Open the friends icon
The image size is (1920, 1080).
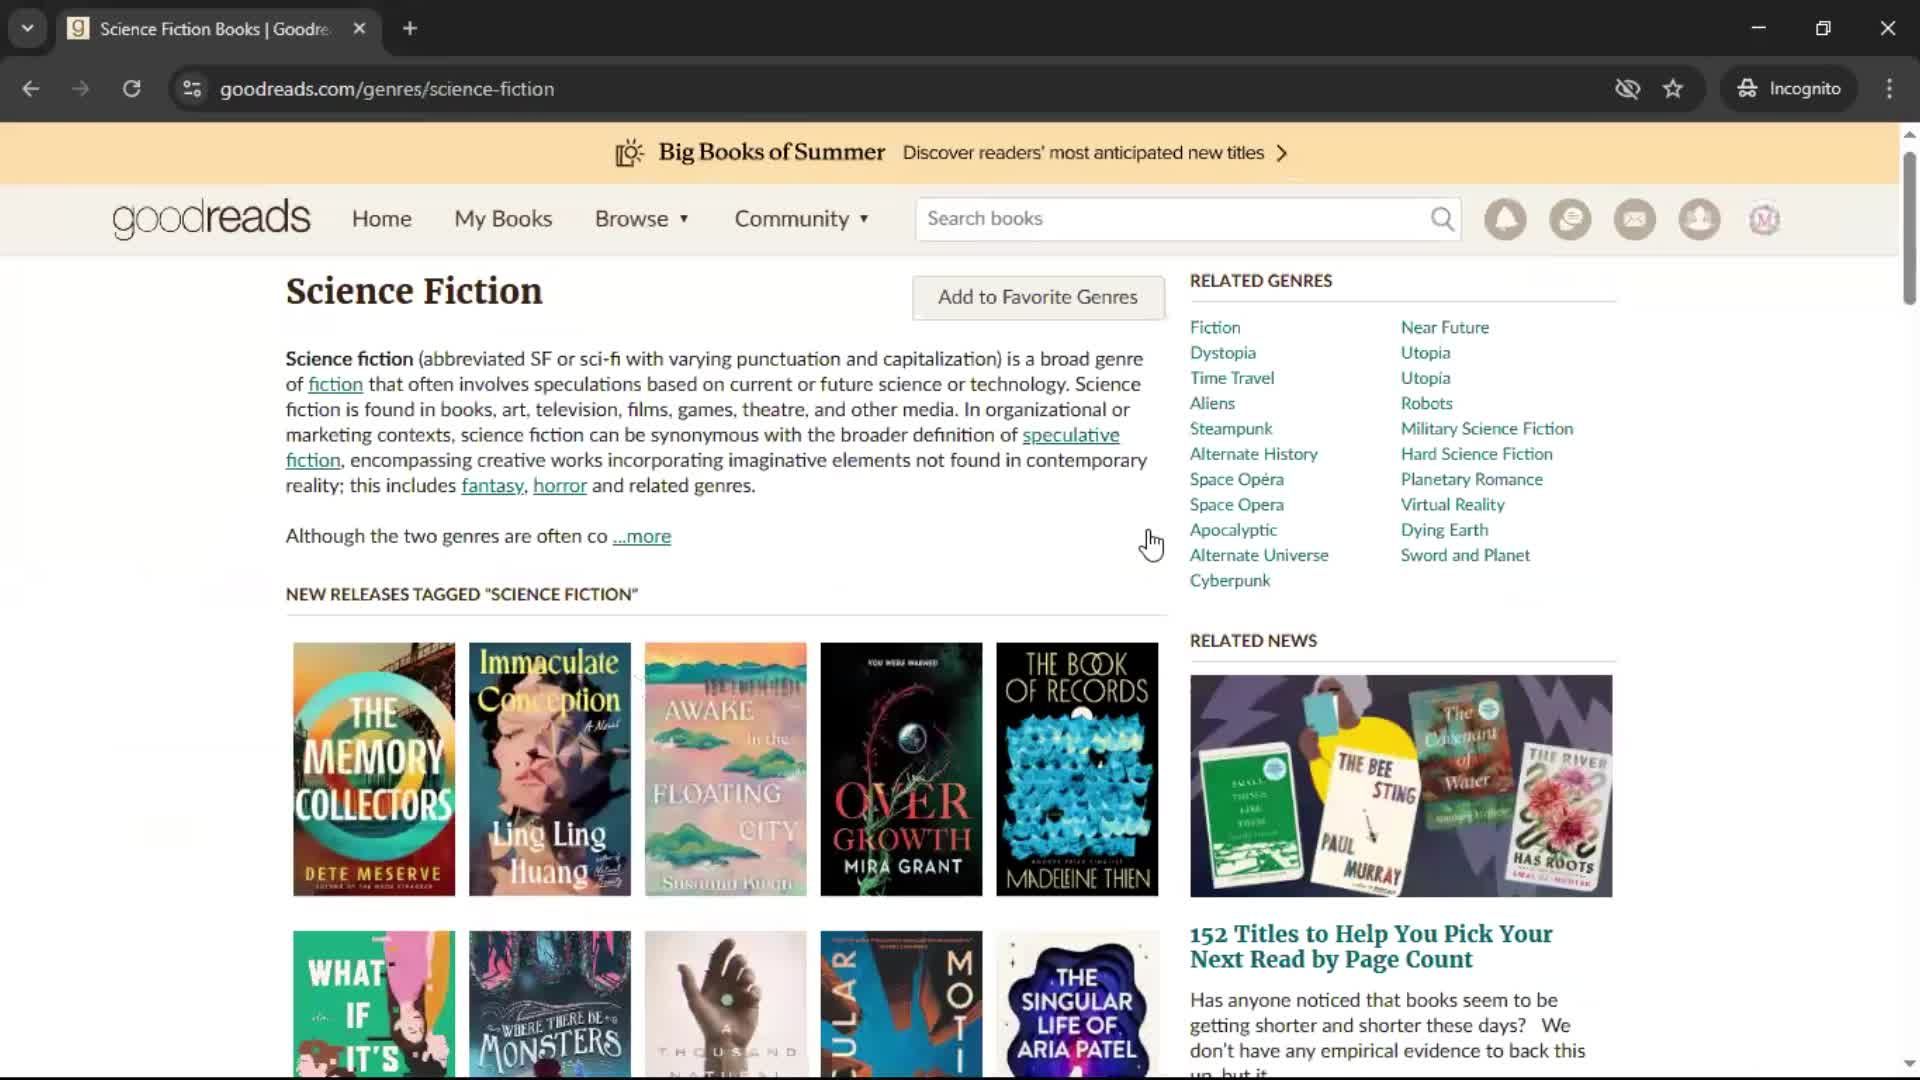(1699, 219)
